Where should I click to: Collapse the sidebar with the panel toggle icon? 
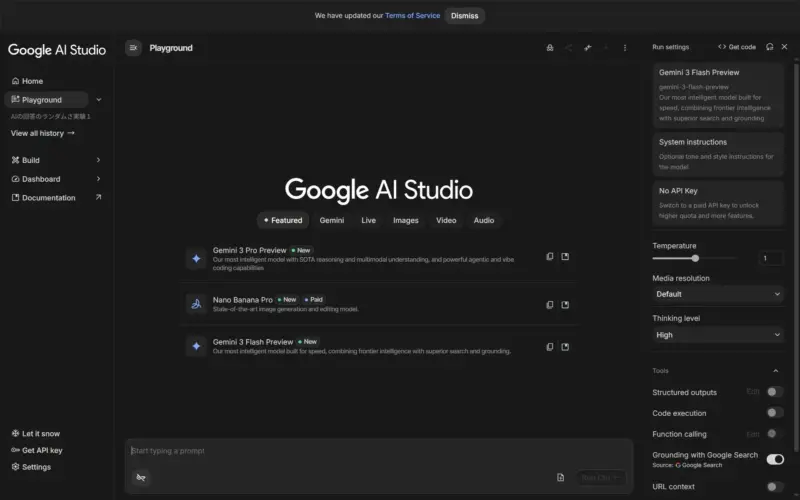coord(133,48)
